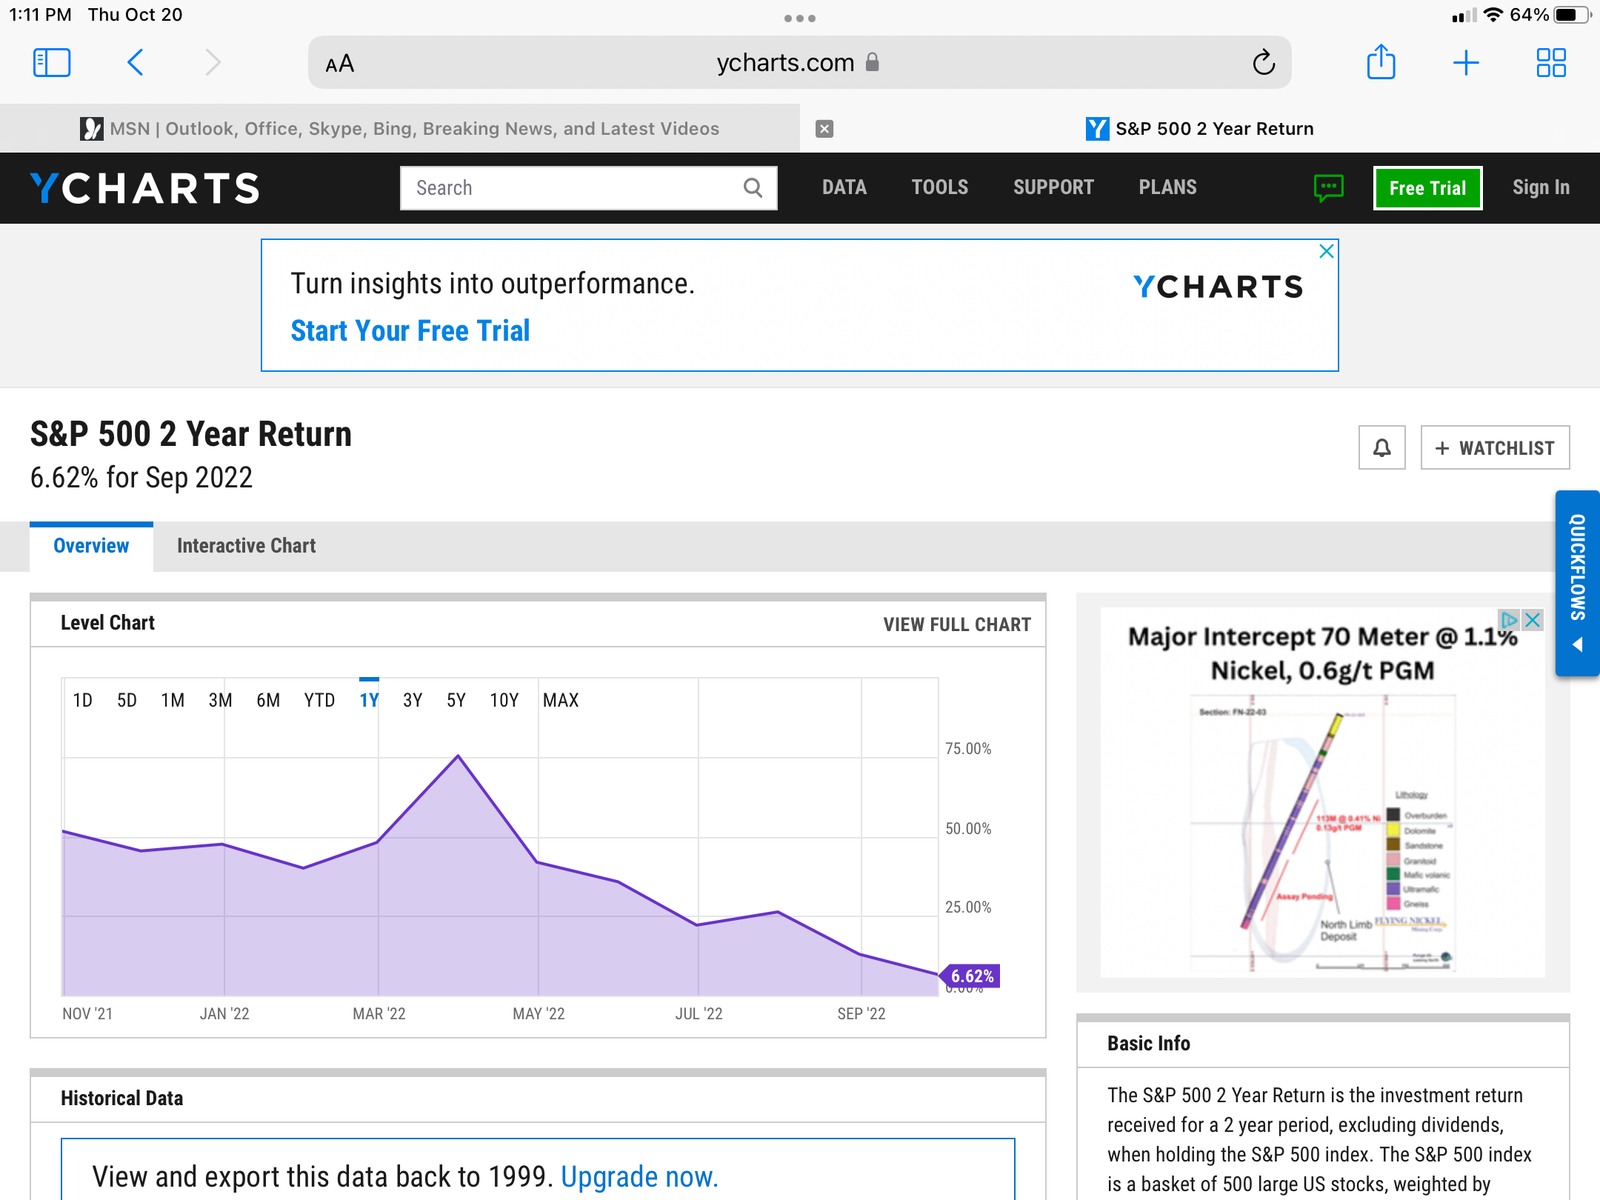The width and height of the screenshot is (1600, 1200).
Task: Select 1D chart range
Action: coord(83,701)
